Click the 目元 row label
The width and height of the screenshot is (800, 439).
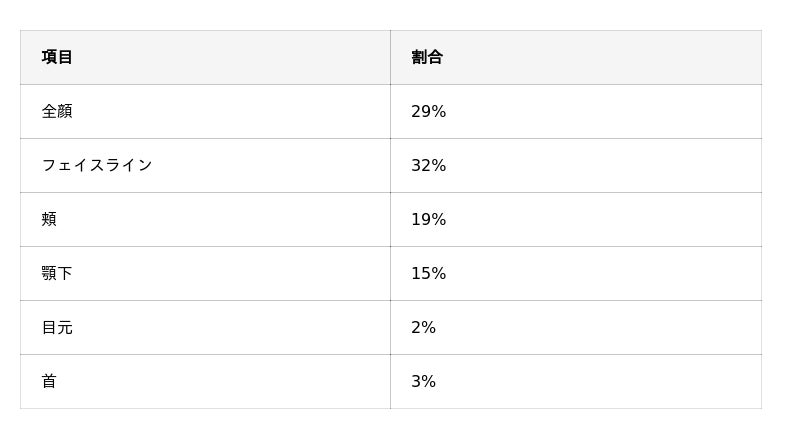tap(57, 327)
